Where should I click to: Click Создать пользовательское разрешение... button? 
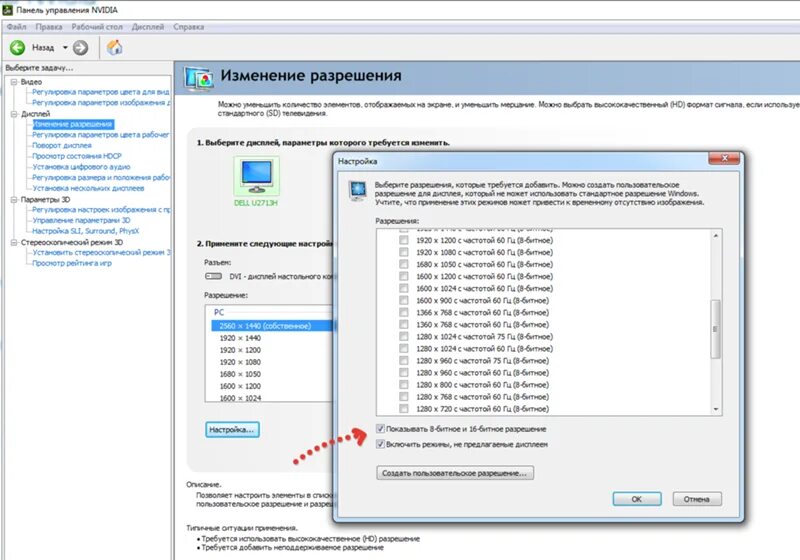(x=455, y=473)
